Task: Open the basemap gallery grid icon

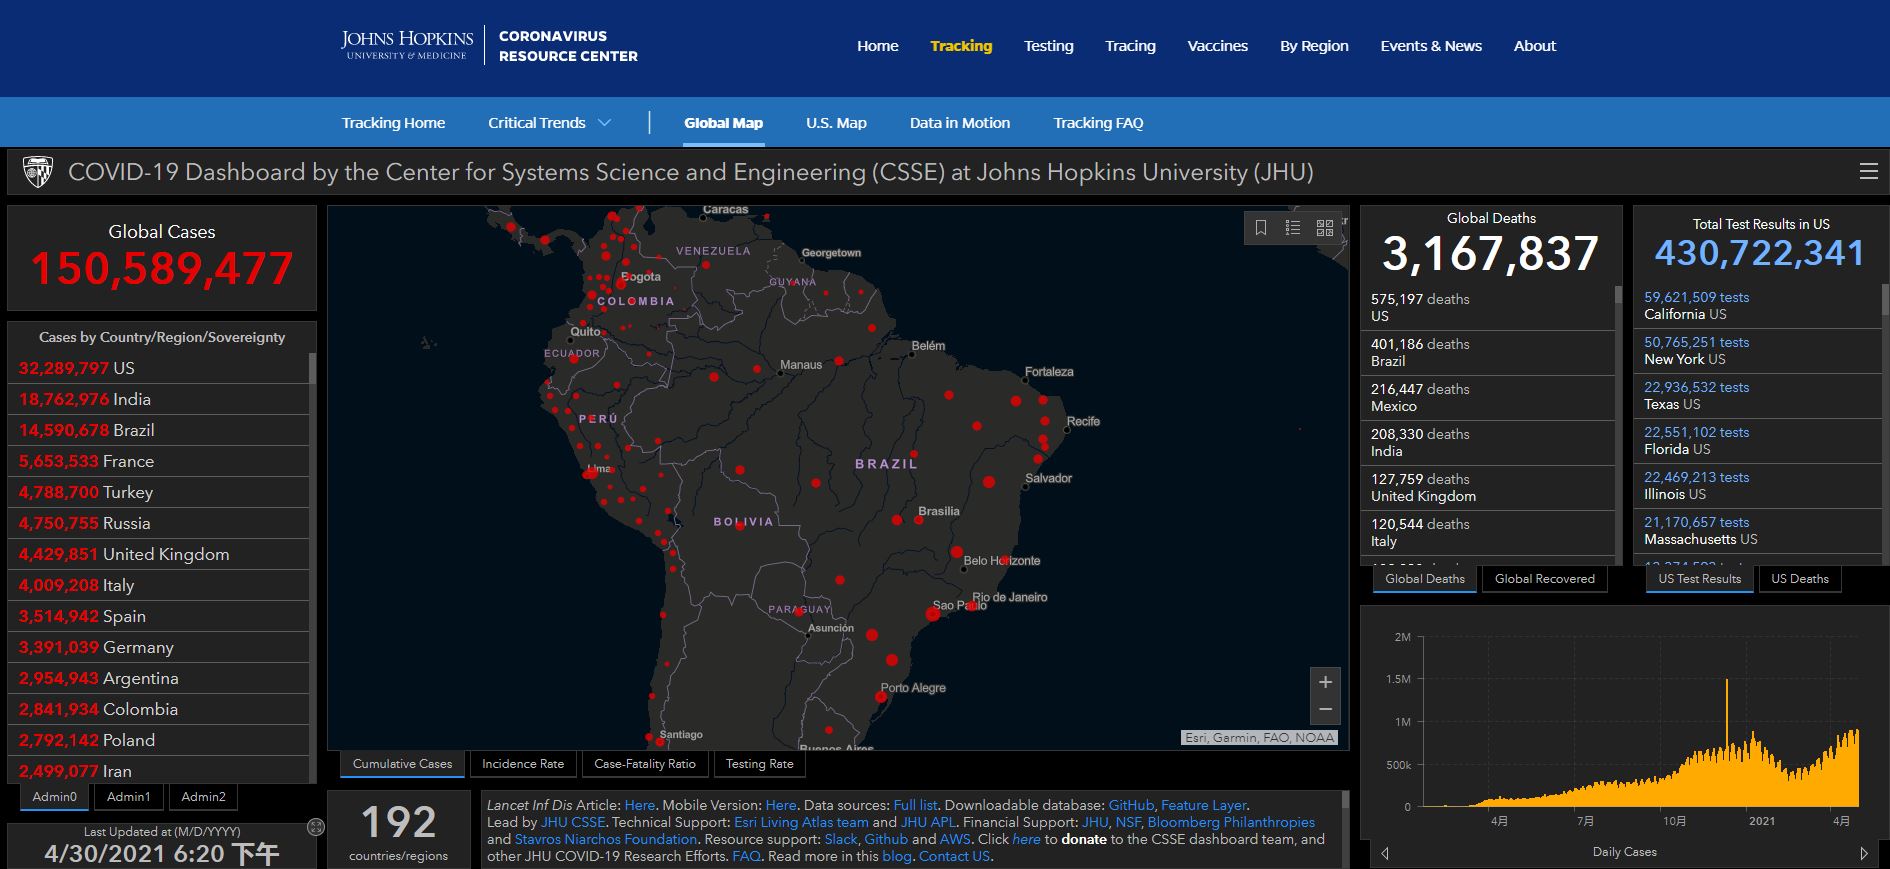Action: pos(1325,228)
